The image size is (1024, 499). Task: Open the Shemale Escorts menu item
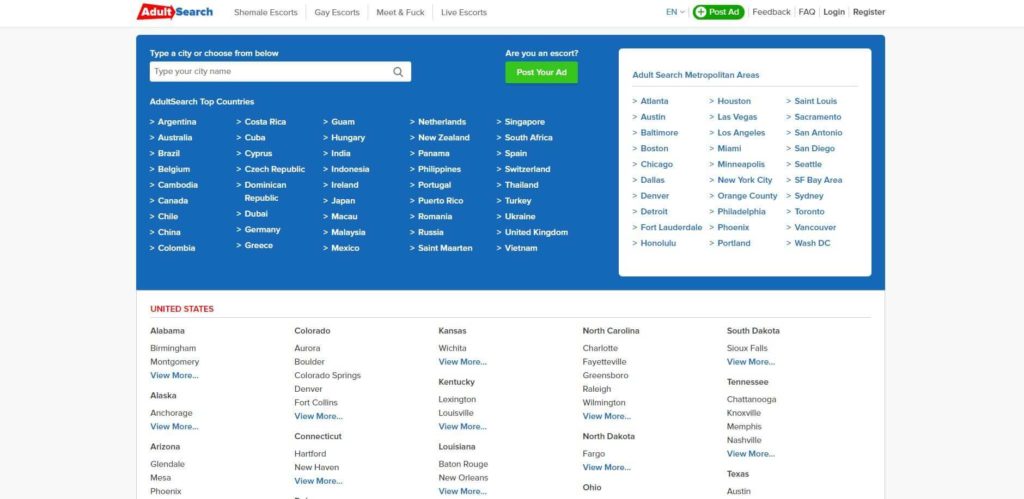[266, 12]
